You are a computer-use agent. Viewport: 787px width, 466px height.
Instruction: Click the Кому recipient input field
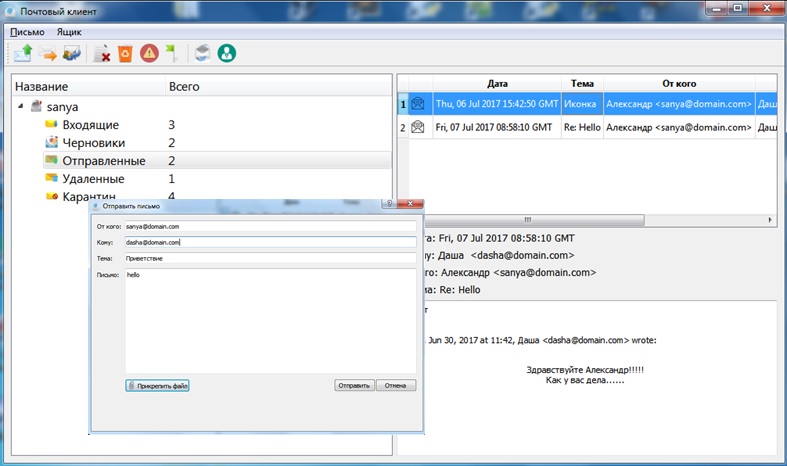[x=271, y=242]
